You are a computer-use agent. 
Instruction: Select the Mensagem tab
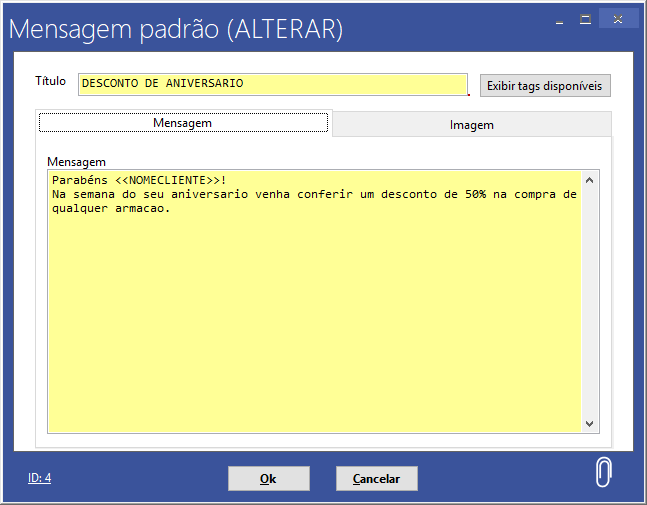(183, 123)
